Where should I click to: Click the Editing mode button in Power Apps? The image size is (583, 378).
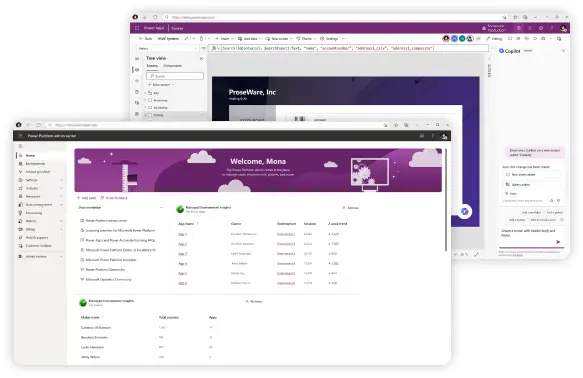point(494,39)
